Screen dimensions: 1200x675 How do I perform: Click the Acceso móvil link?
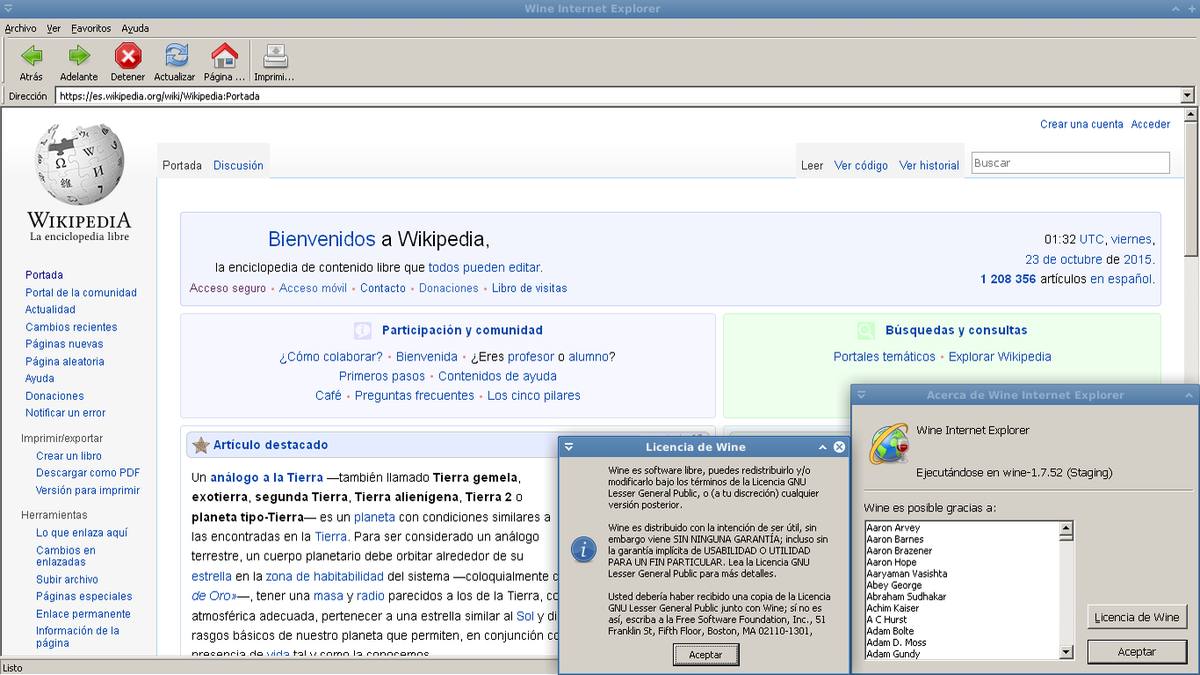[313, 288]
